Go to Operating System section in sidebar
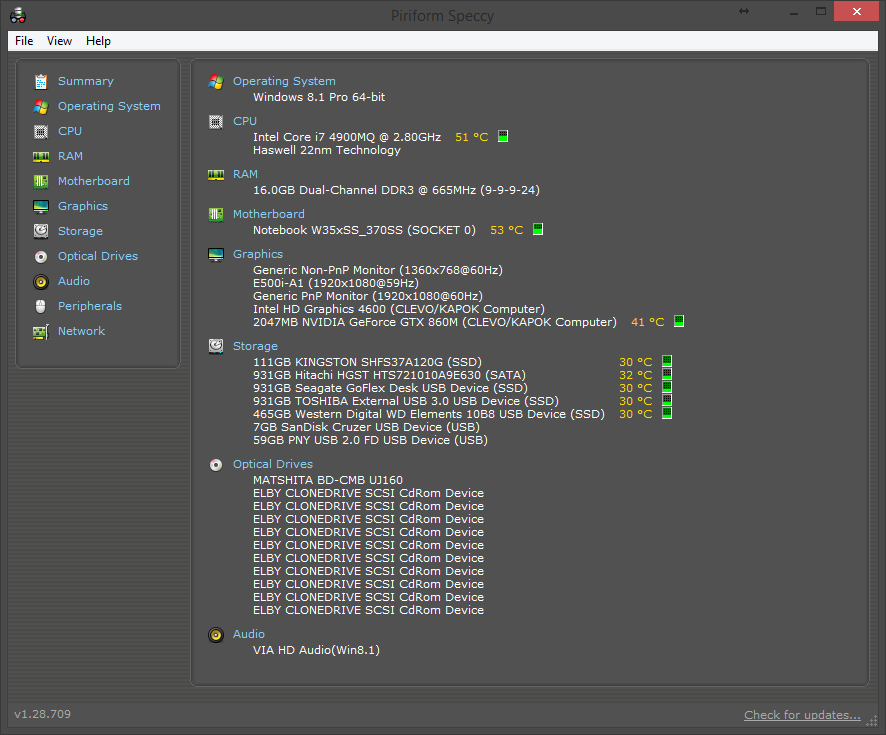This screenshot has width=886, height=735. 109,106
